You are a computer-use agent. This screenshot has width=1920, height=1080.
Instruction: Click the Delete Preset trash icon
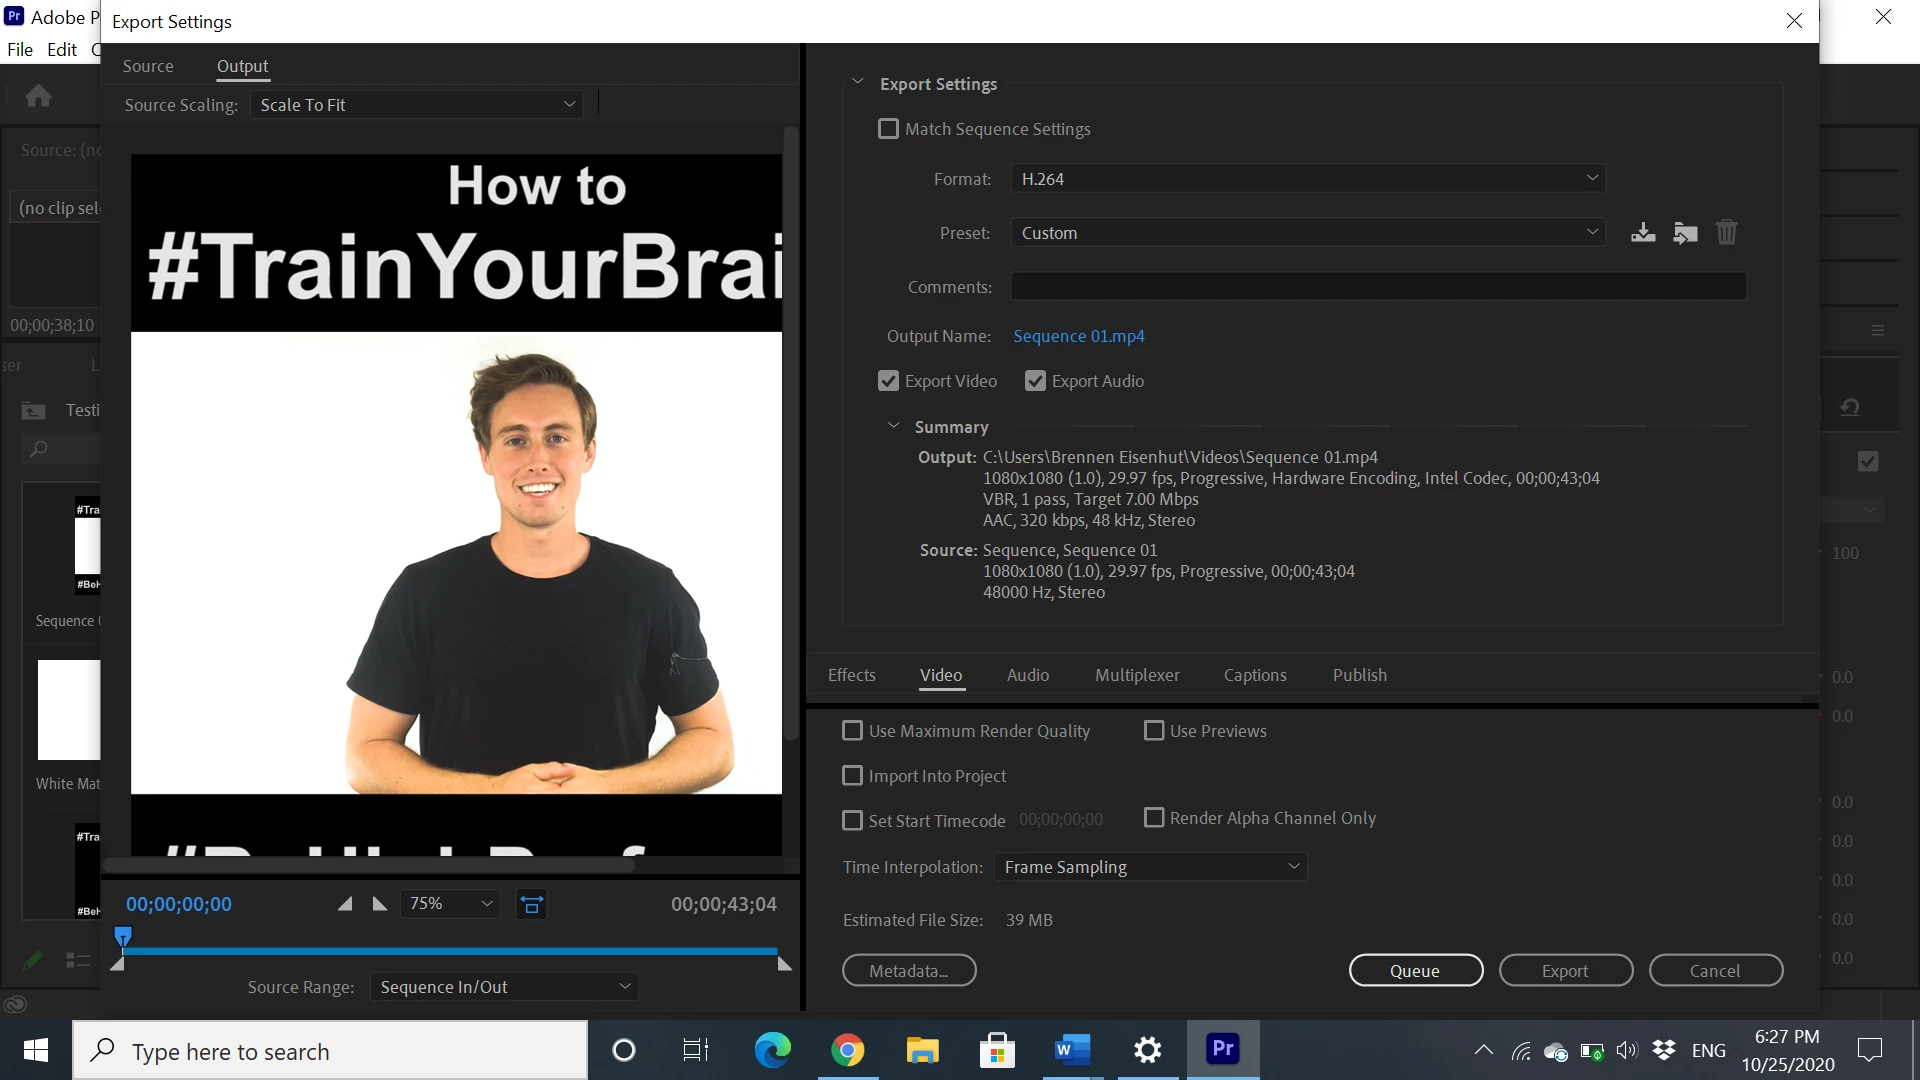1727,233
